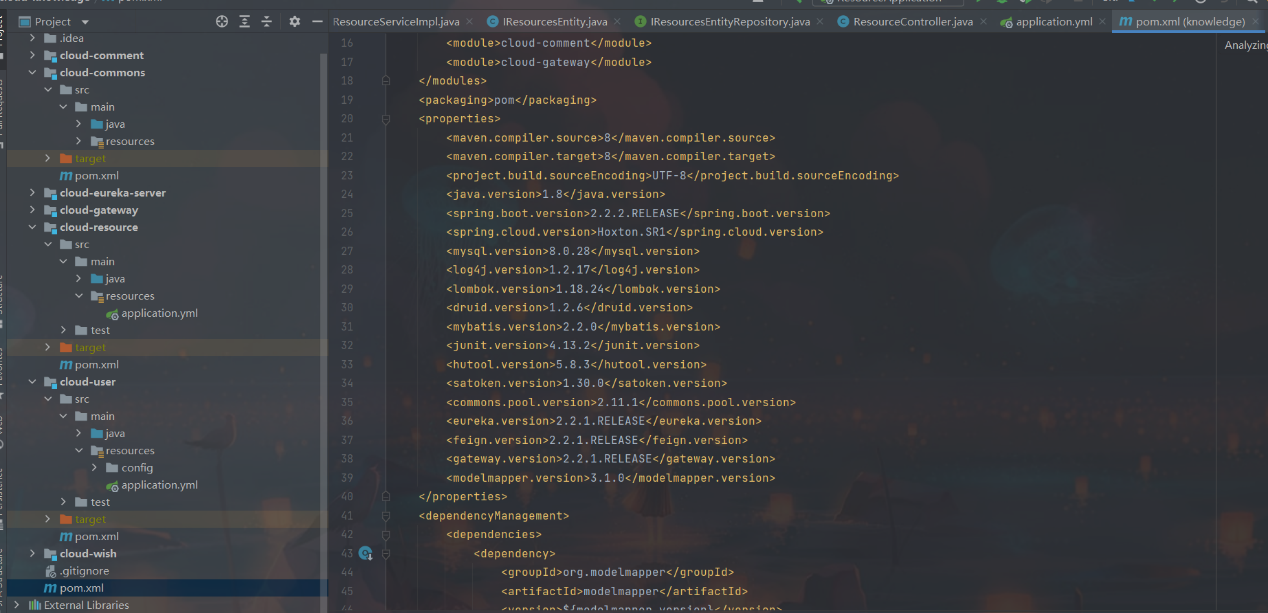This screenshot has width=1268, height=613.
Task: Select test folder under cloud-user src
Action: click(x=100, y=502)
